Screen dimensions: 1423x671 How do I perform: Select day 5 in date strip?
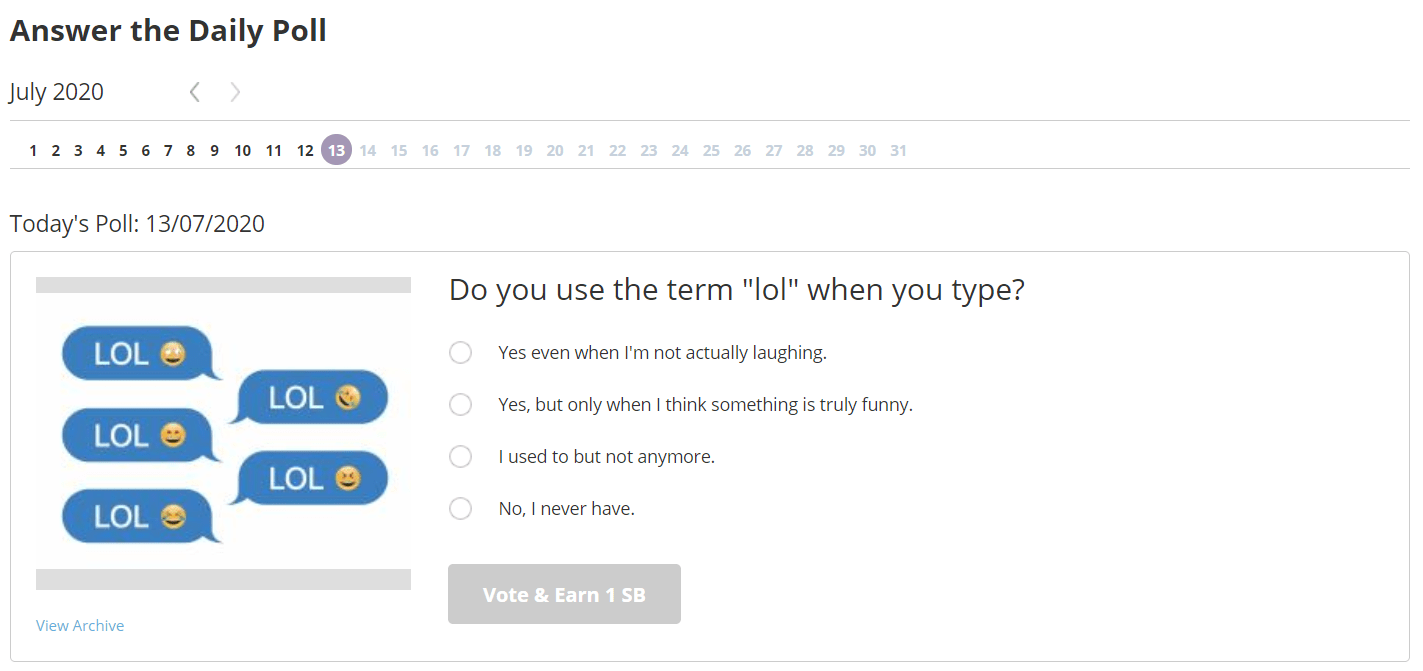(x=123, y=151)
